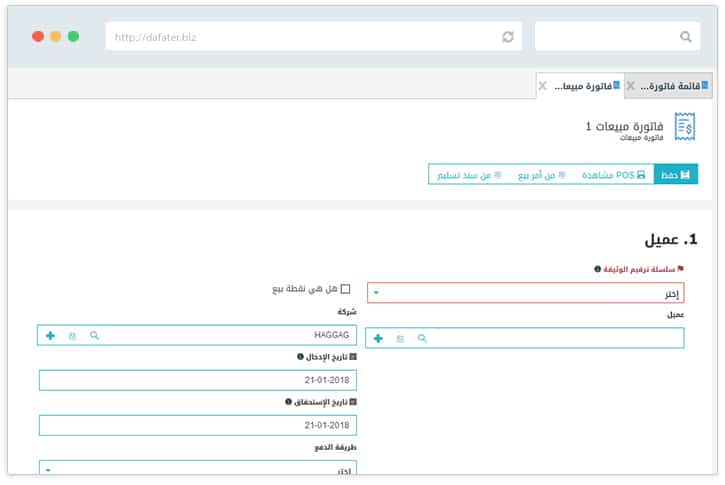Close the فاتورة مبيعا... tab
This screenshot has width=725, height=485.
click(x=542, y=86)
